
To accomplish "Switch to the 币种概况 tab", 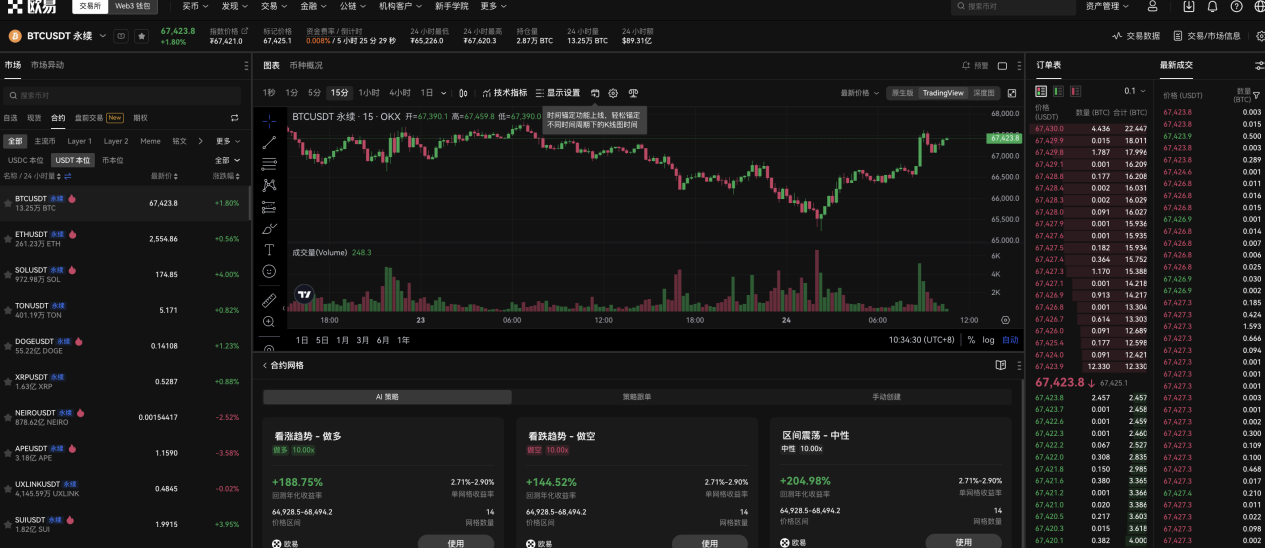I will 306,65.
